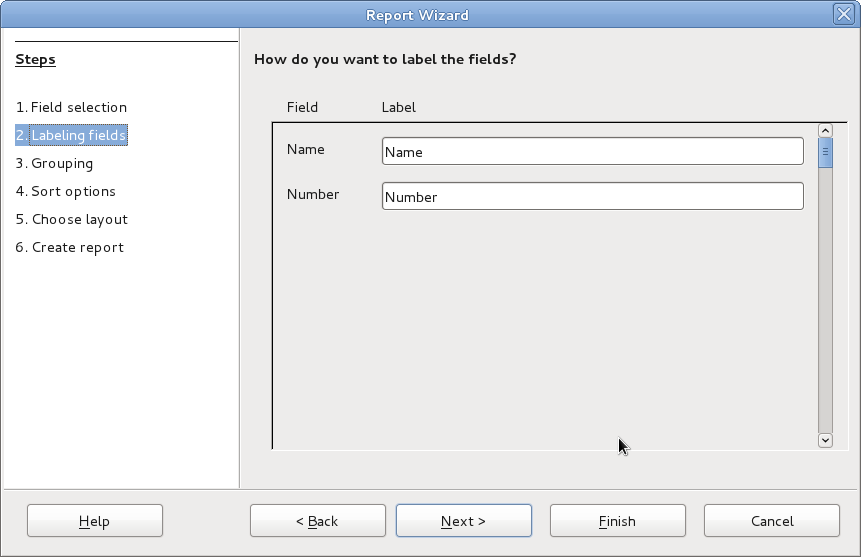Close the Report Wizard window

pos(843,14)
